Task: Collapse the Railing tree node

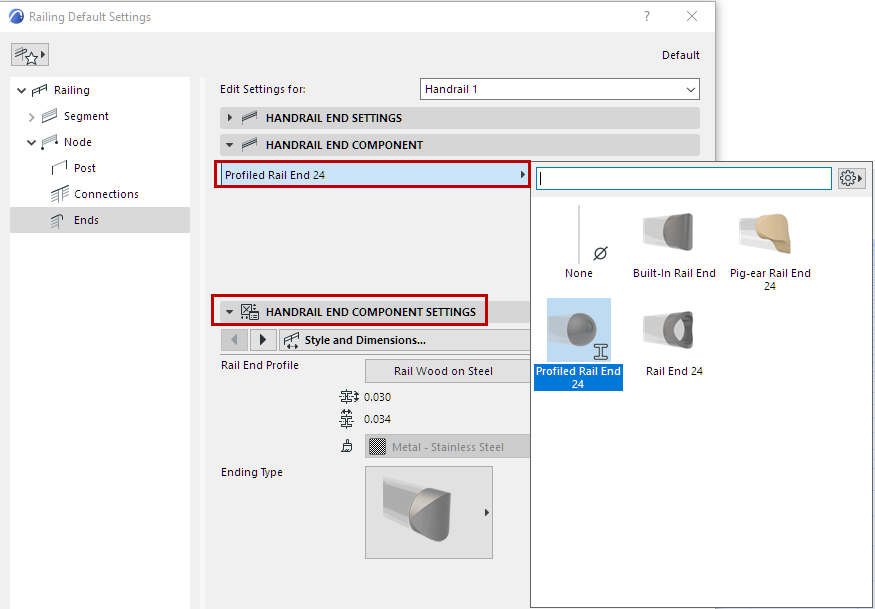Action: tap(21, 90)
